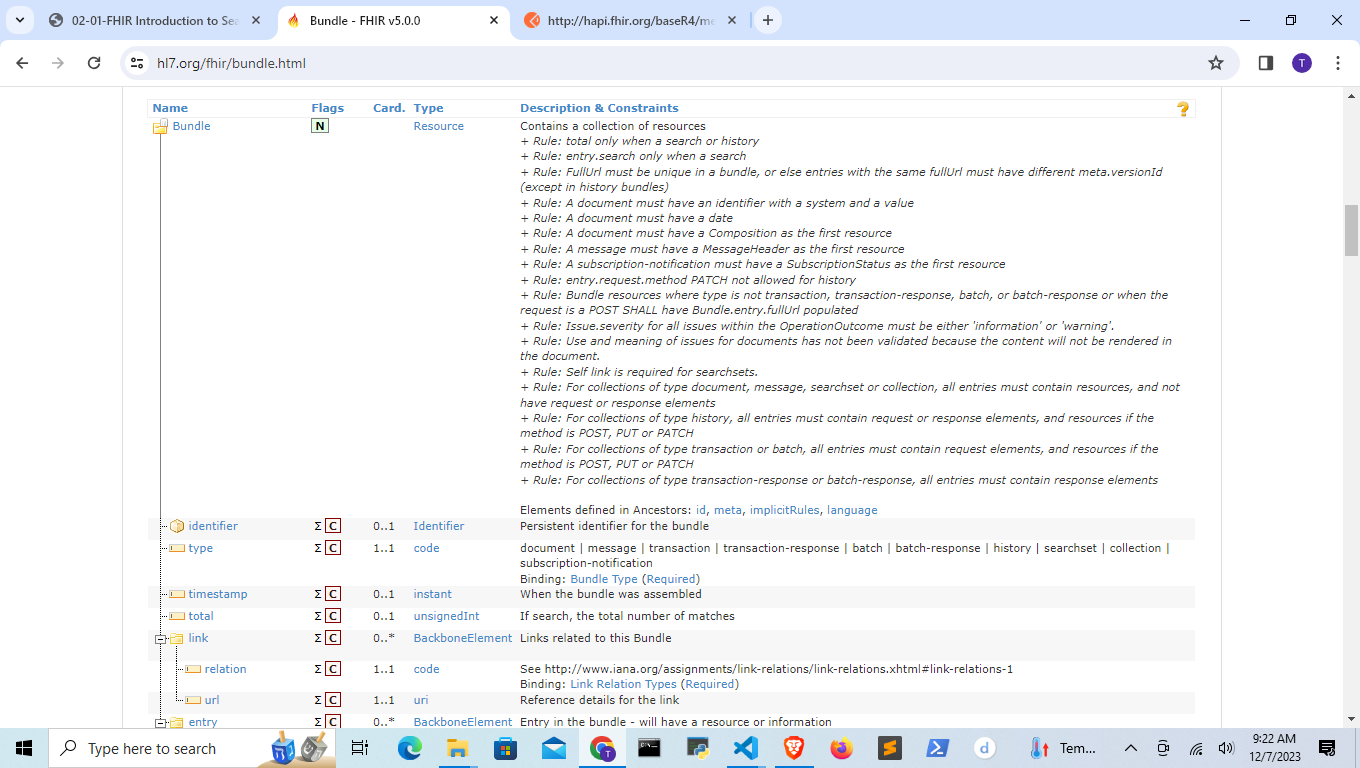This screenshot has width=1360, height=768.
Task: Show hidden system tray icons
Action: [x=1131, y=748]
